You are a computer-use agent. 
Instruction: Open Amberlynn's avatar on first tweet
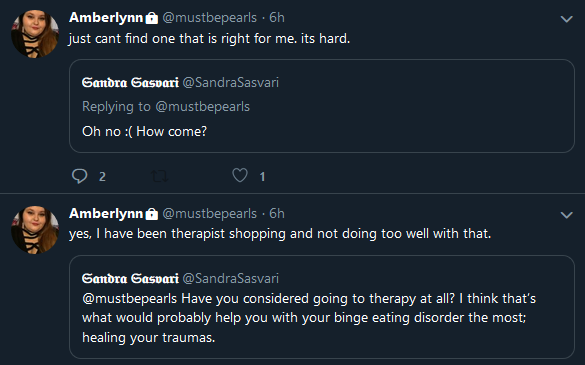[35, 34]
